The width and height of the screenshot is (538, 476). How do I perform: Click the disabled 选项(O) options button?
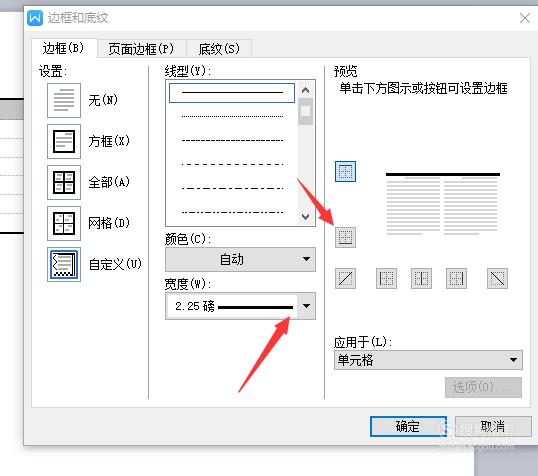click(x=483, y=387)
